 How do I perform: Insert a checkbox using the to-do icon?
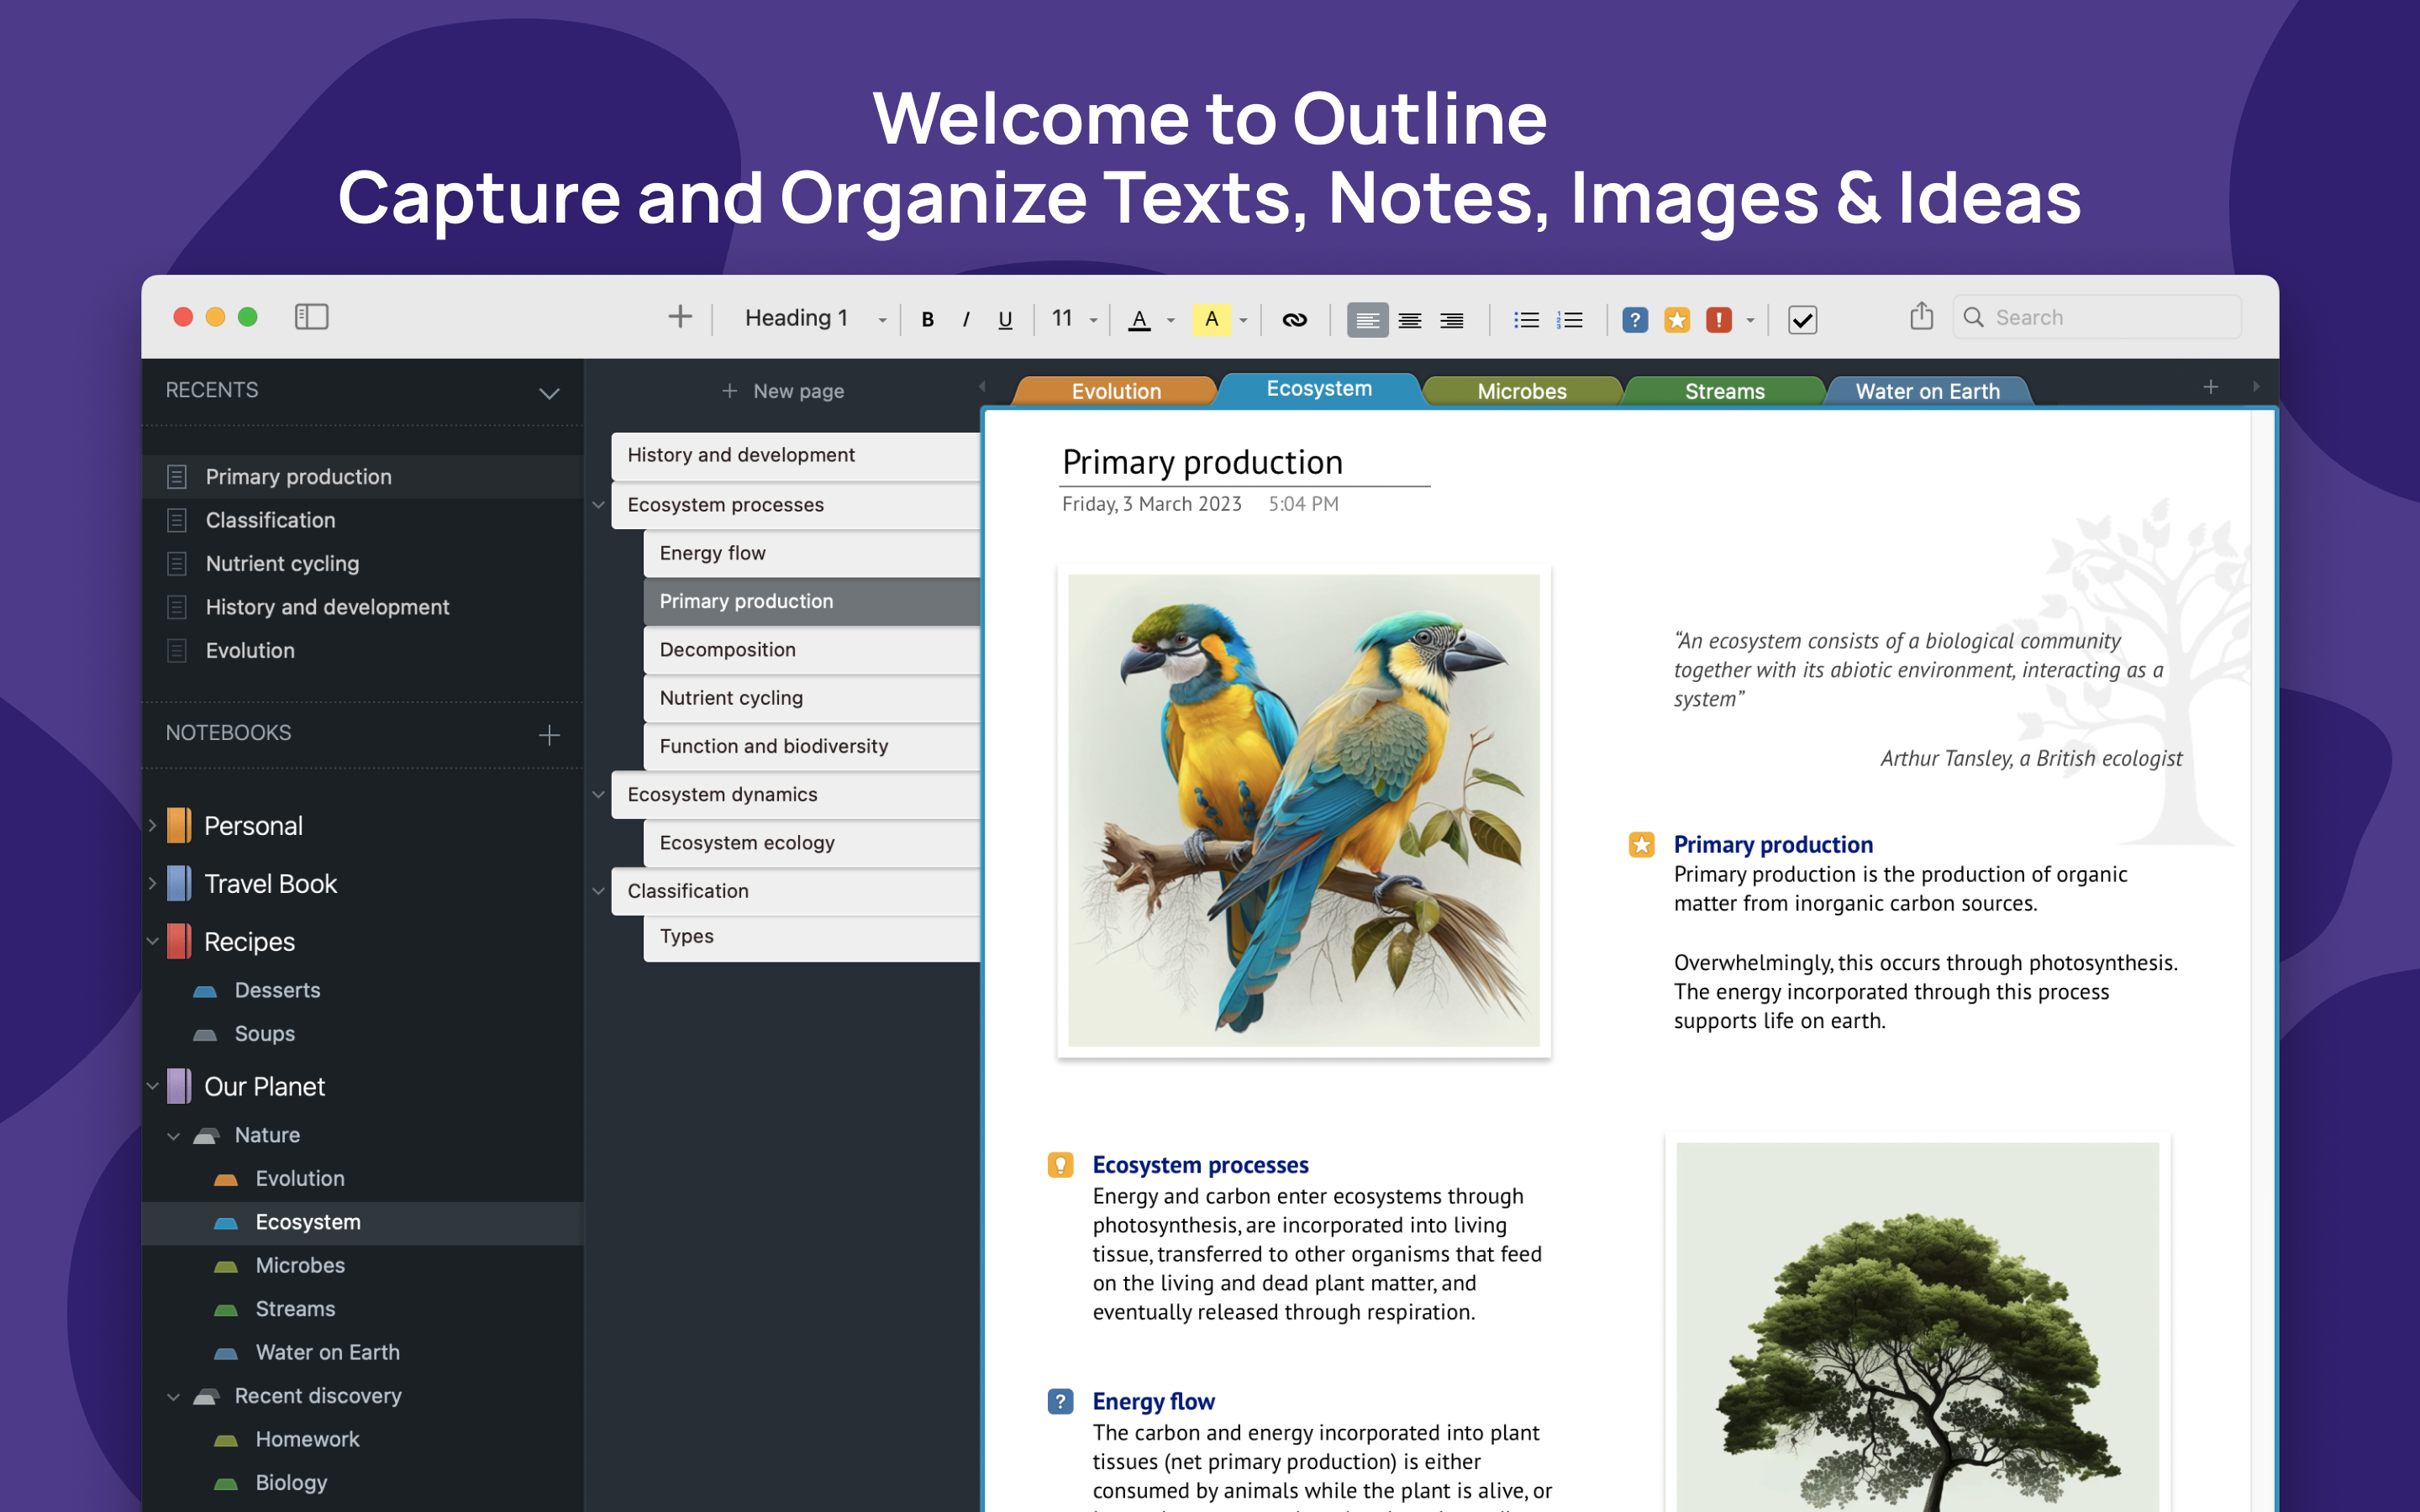(1802, 320)
